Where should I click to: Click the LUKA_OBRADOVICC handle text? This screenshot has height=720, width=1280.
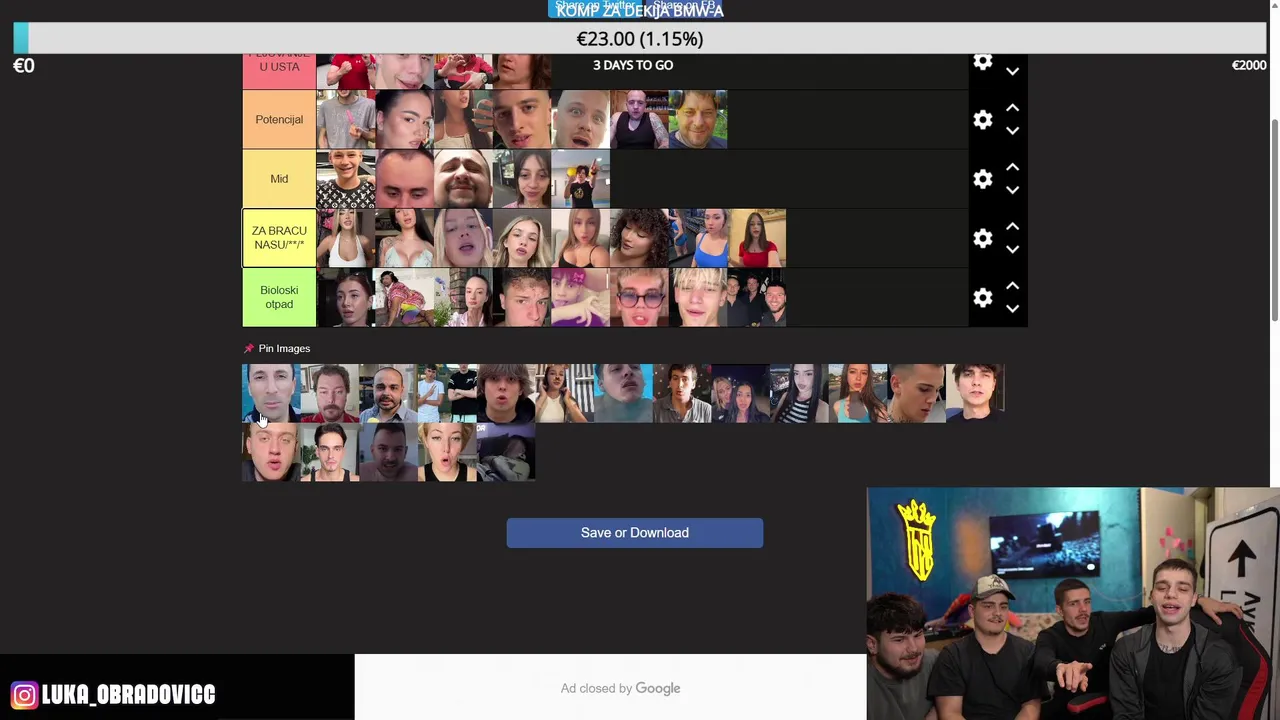tap(128, 694)
